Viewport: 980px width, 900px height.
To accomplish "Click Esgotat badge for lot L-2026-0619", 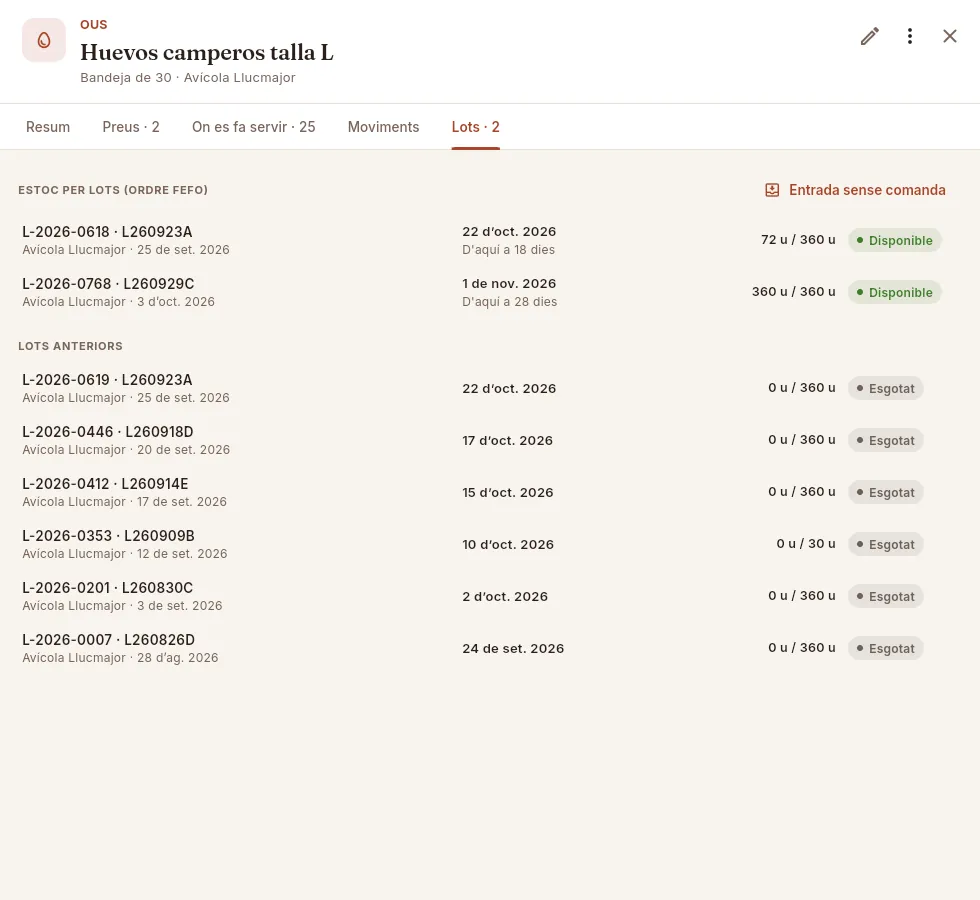I will (x=885, y=389).
